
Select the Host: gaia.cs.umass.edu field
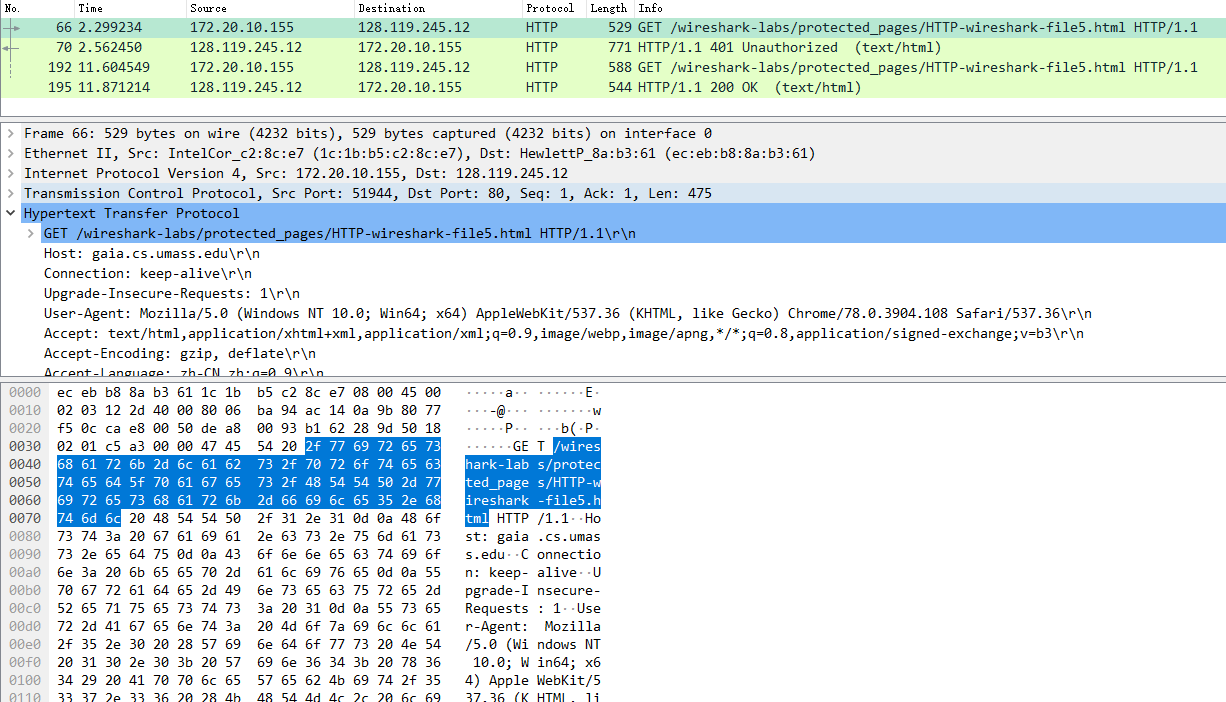145,253
